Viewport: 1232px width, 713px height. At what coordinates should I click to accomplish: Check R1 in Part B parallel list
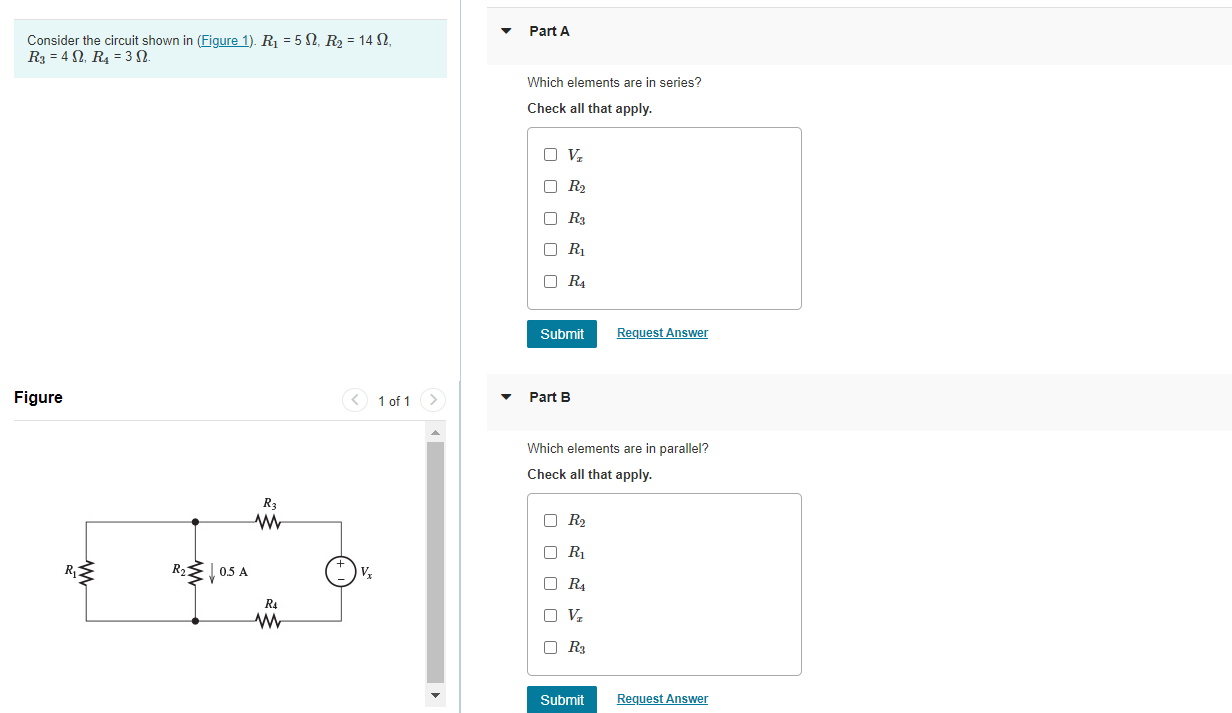(x=551, y=552)
